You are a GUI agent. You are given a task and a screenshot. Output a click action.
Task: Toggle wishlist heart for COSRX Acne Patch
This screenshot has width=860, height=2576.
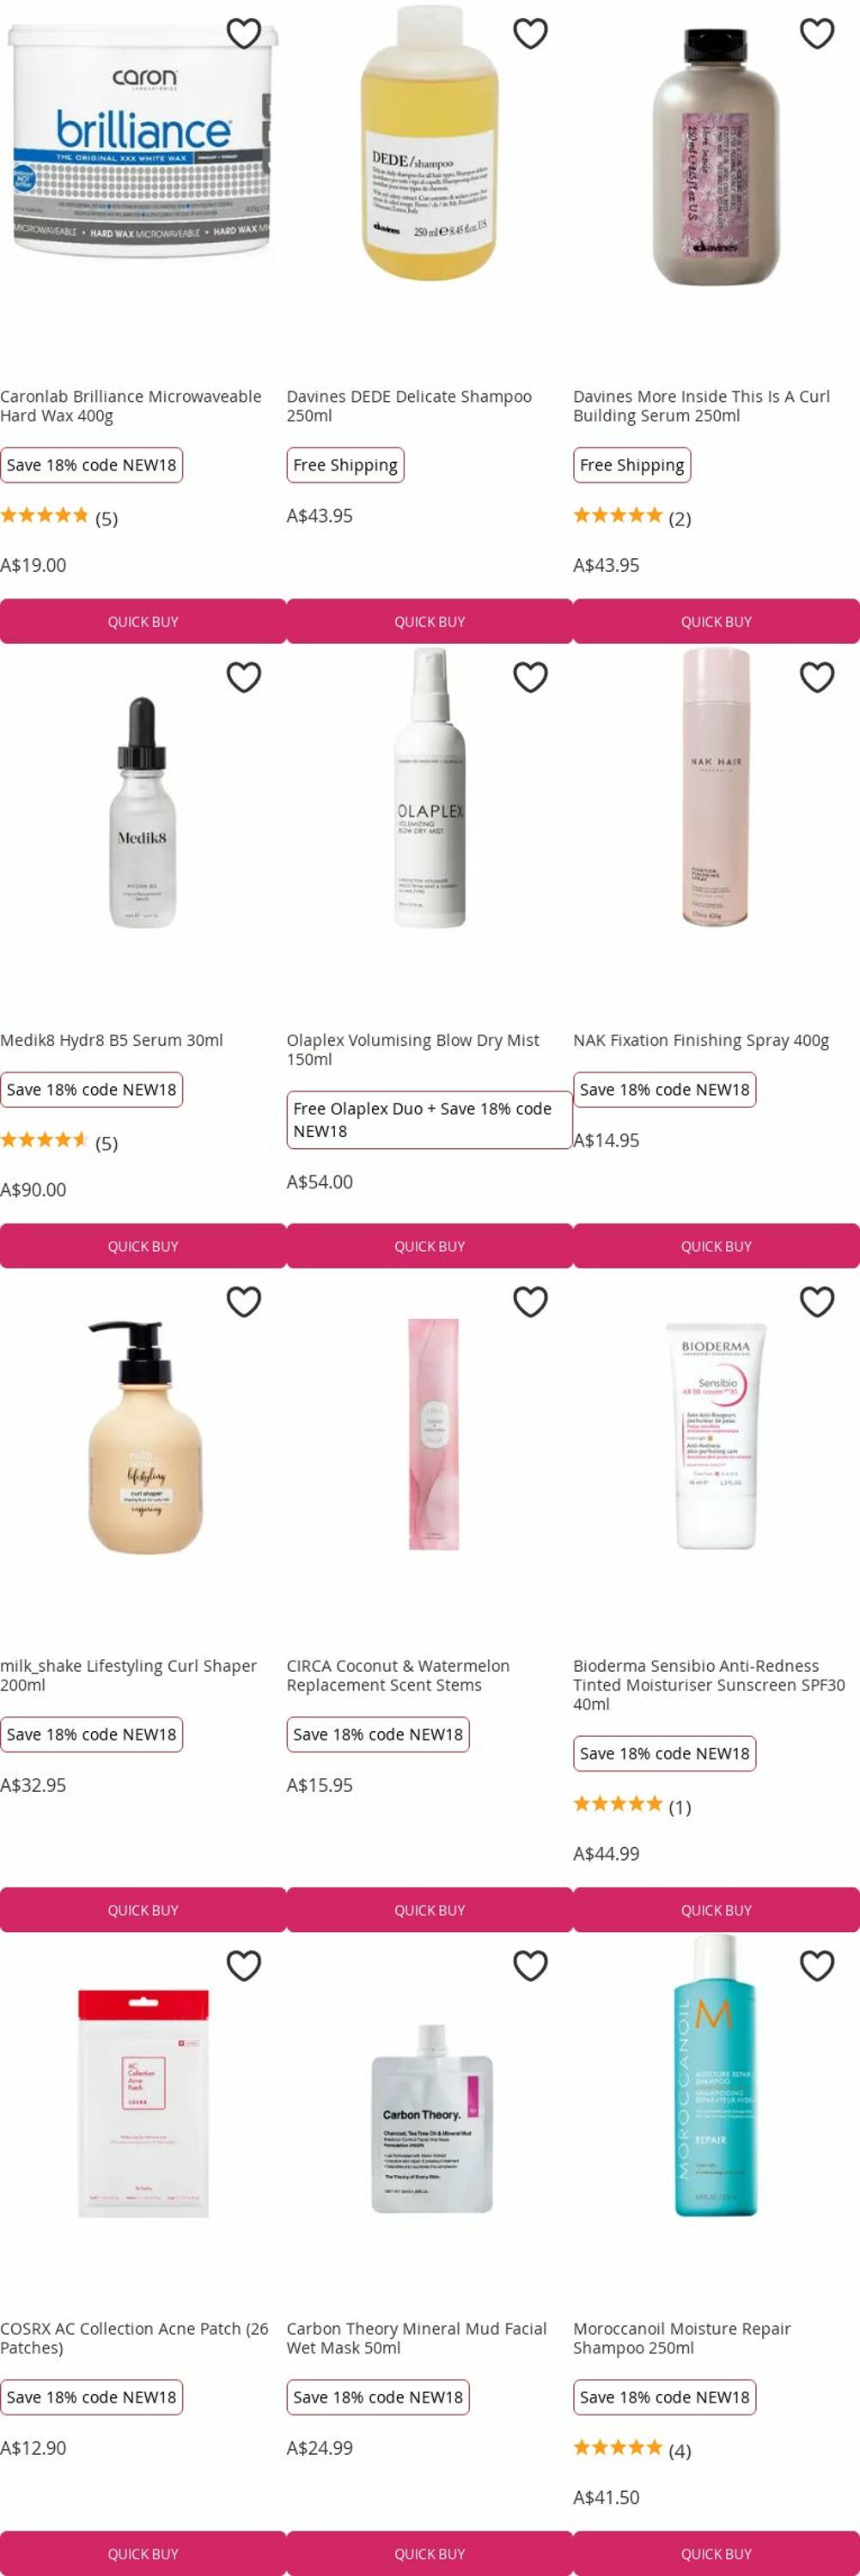(x=244, y=1965)
